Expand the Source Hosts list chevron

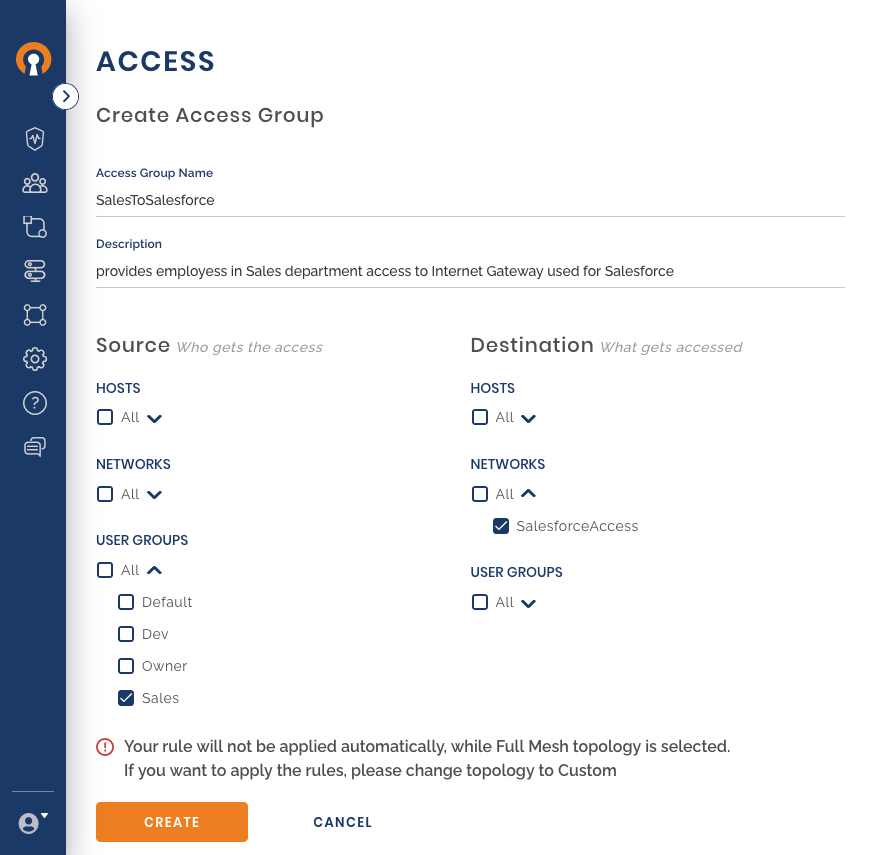(155, 419)
